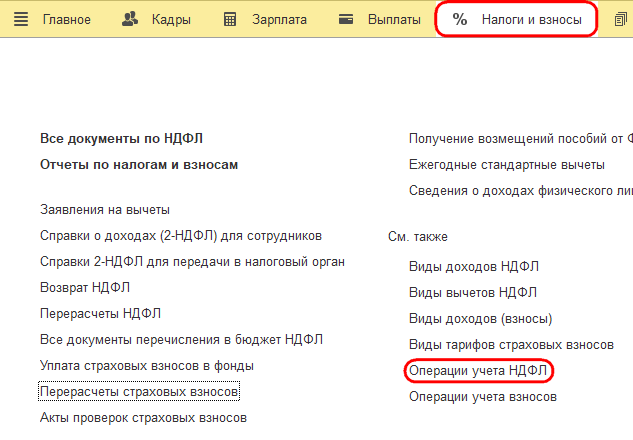Open Перерасчеты страховых взносов

(x=139, y=392)
